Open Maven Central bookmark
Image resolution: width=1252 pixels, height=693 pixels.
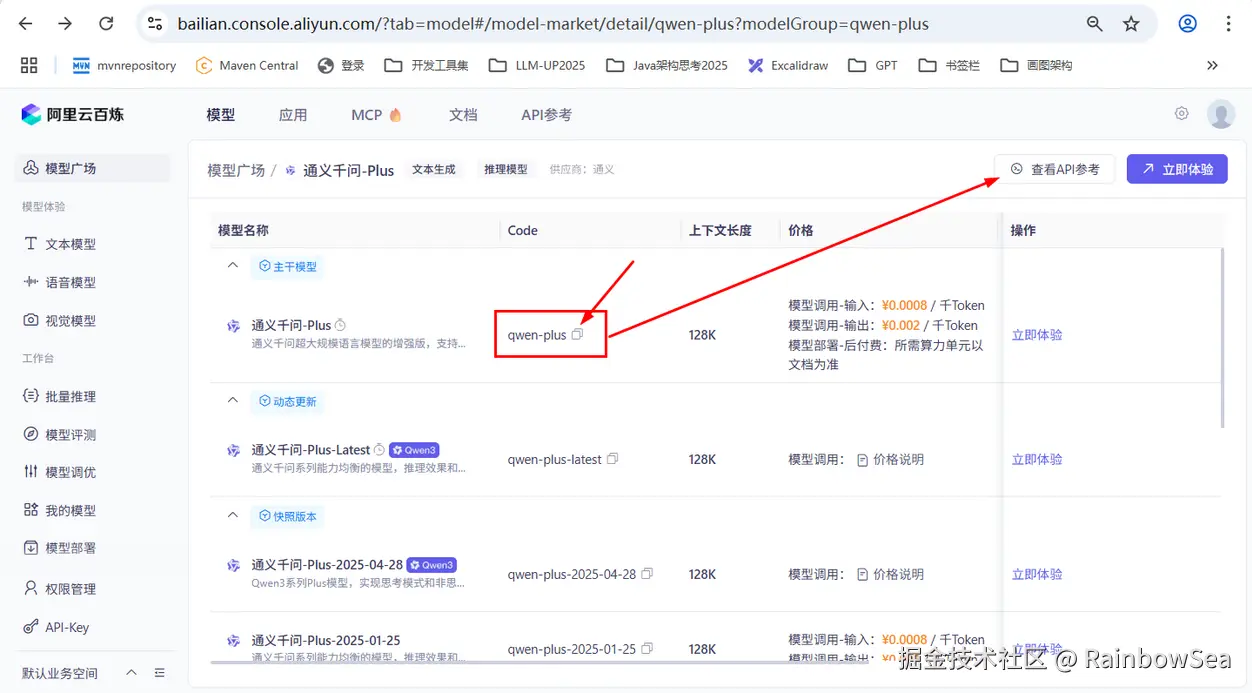[x=247, y=65]
